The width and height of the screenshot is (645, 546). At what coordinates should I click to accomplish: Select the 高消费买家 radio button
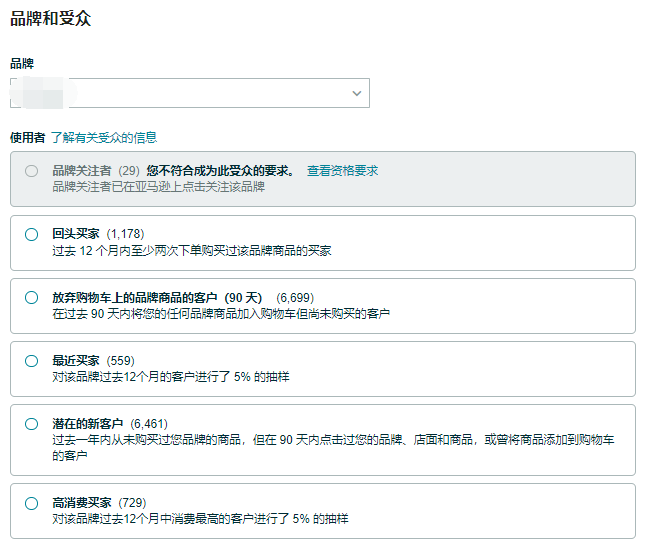coord(31,502)
